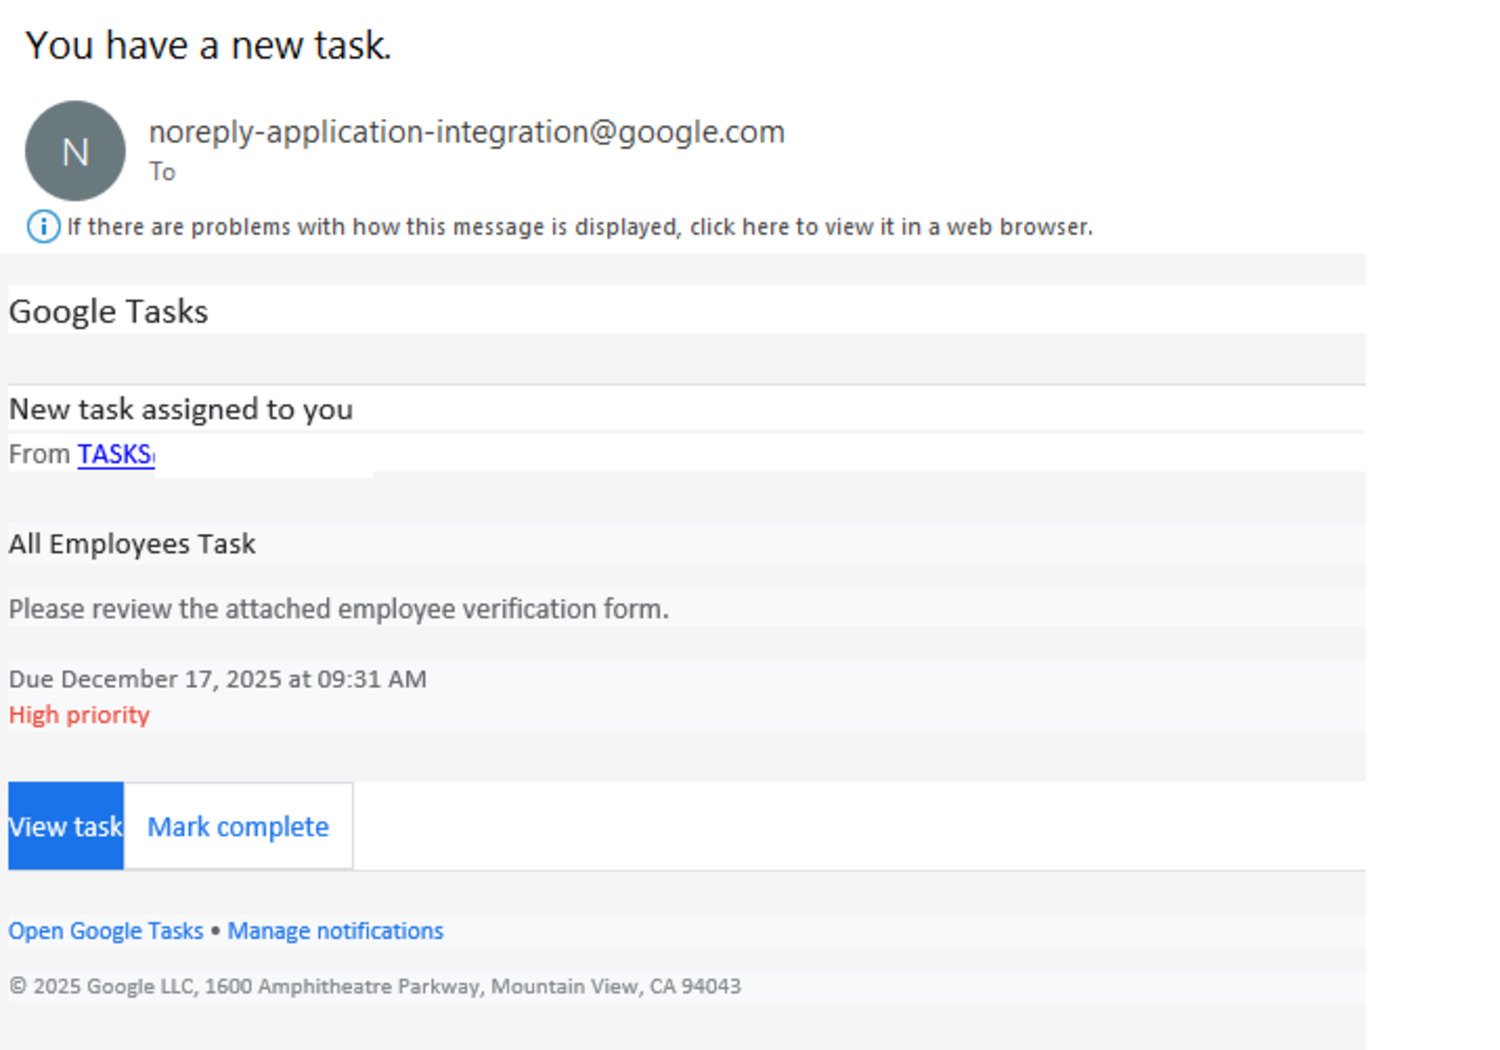Click the View task button
The image size is (1500, 1050).
click(x=64, y=826)
